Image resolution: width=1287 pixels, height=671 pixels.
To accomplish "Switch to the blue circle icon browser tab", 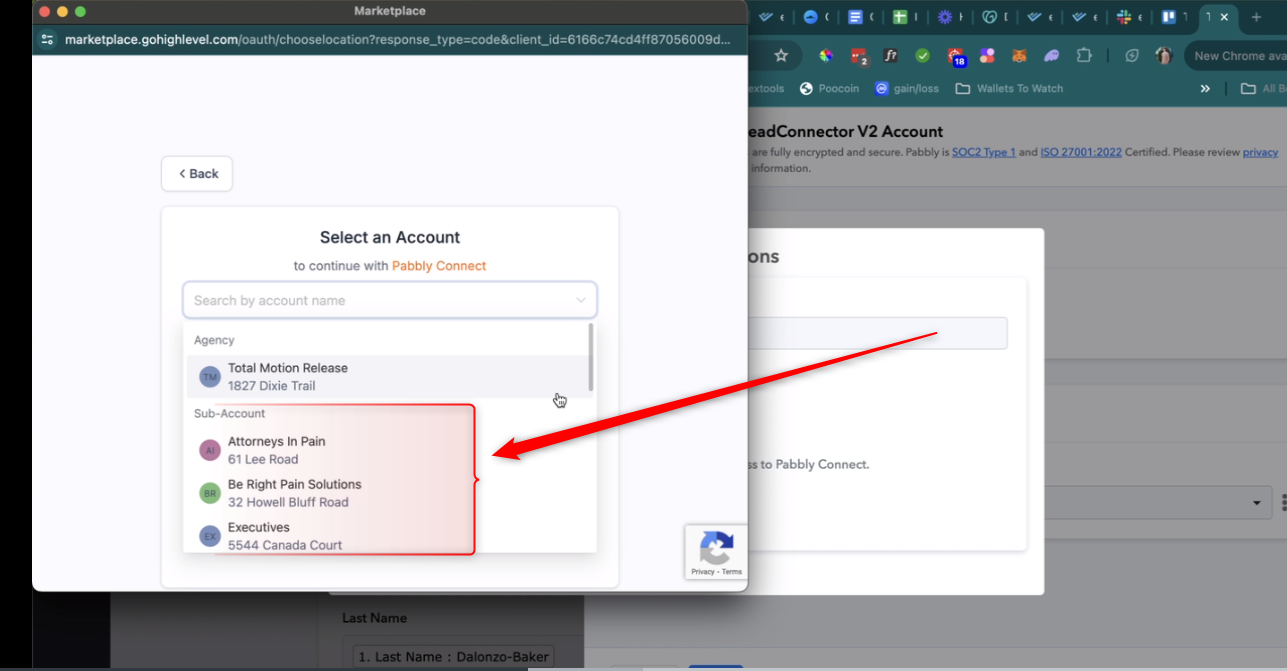I will [816, 16].
